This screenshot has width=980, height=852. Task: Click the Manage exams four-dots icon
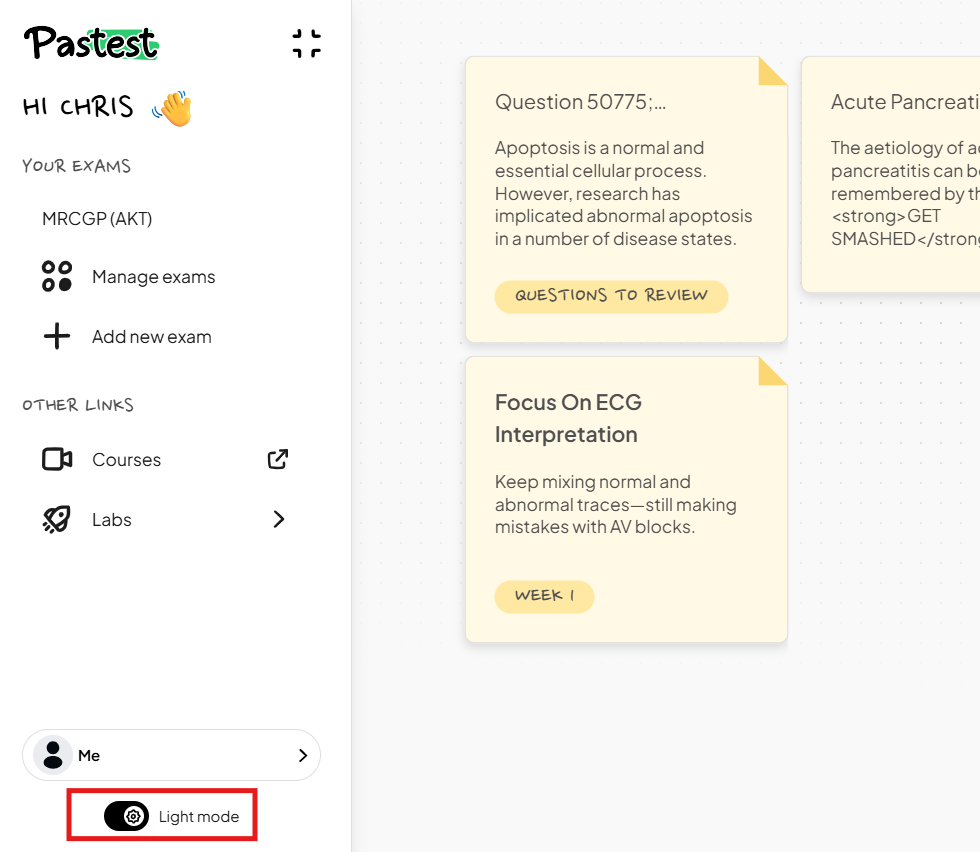57,276
